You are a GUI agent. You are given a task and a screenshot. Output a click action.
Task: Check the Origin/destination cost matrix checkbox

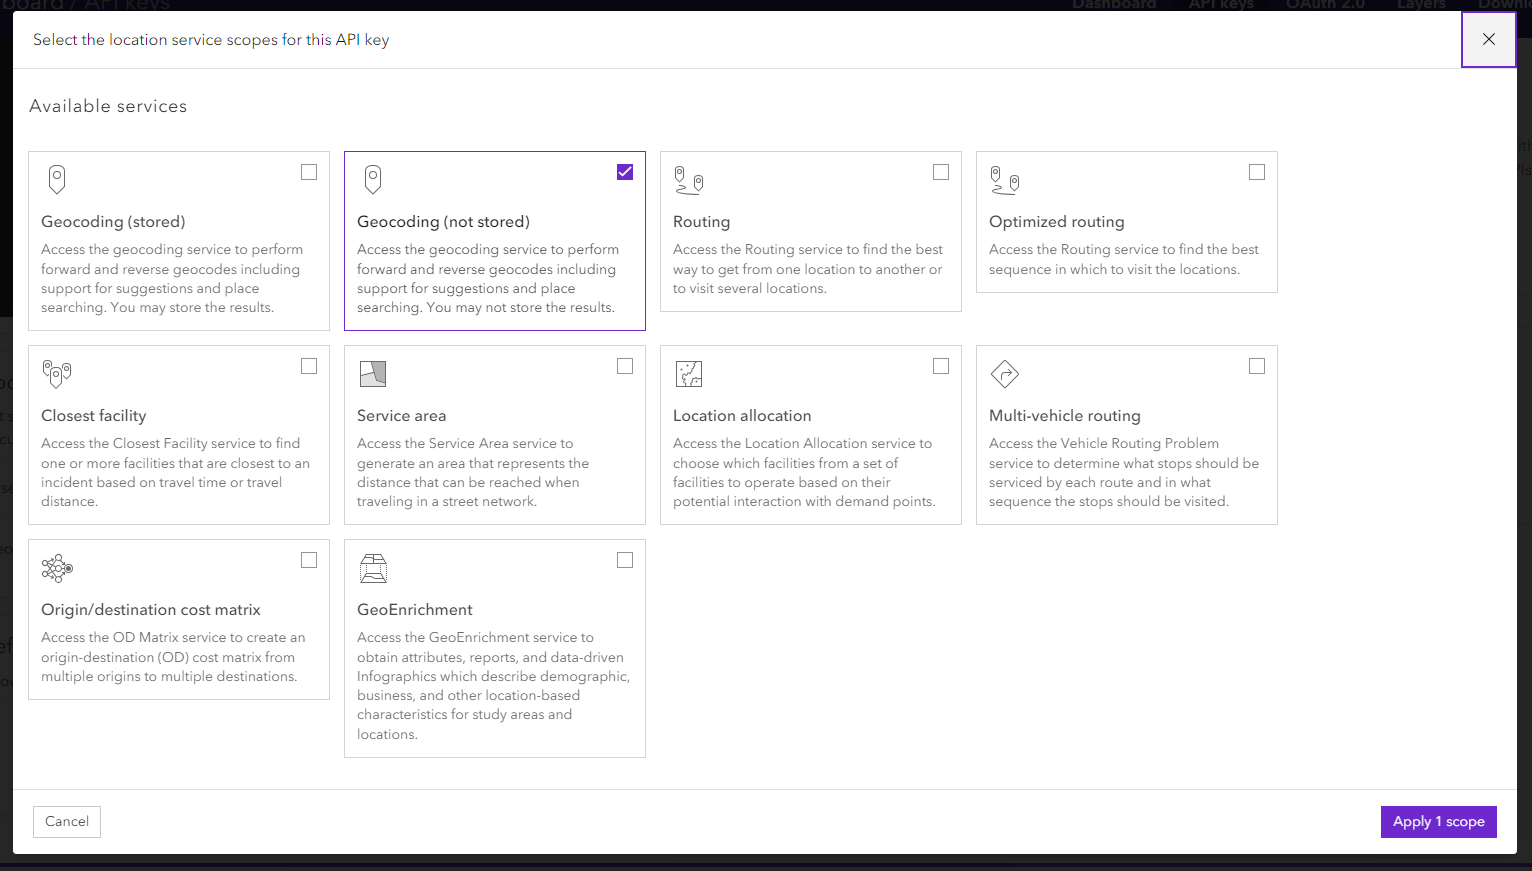[x=309, y=560]
